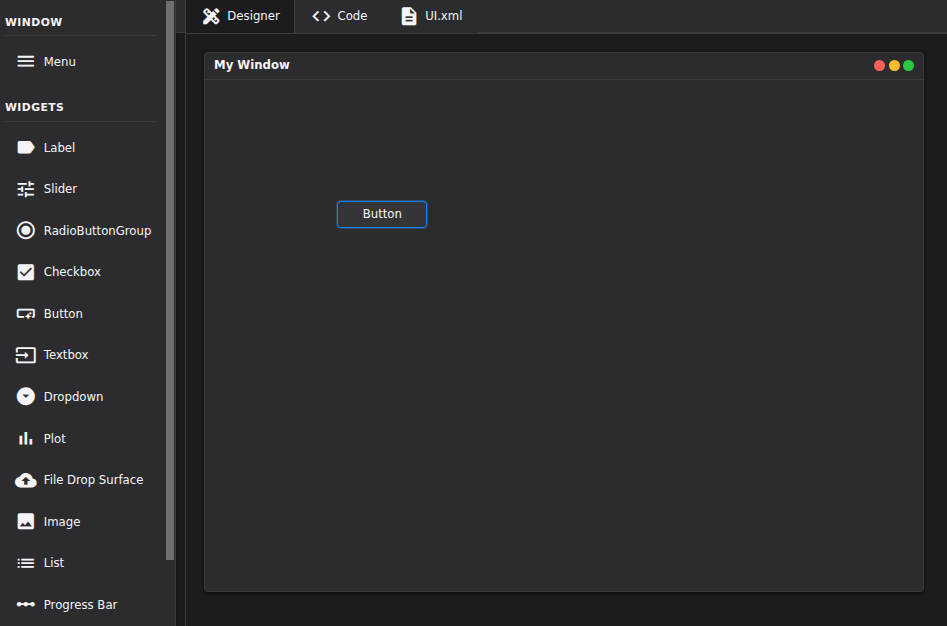This screenshot has height=626, width=947.
Task: Select the My Window title bar
Action: point(252,64)
